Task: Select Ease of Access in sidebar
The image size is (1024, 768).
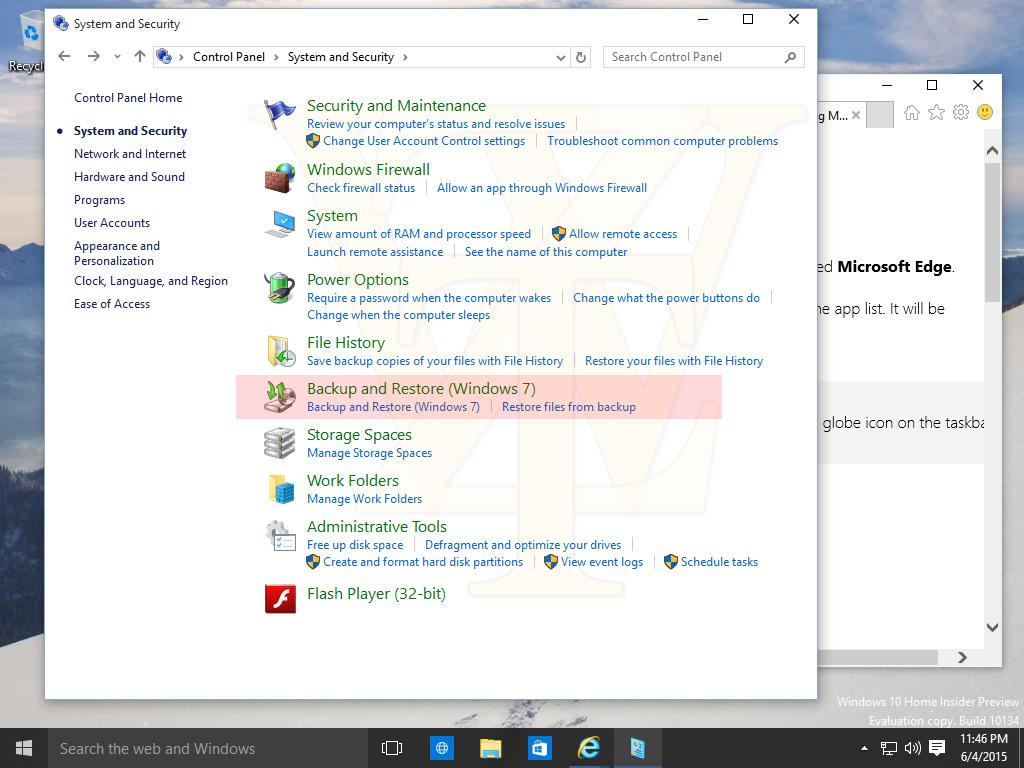Action: [112, 304]
